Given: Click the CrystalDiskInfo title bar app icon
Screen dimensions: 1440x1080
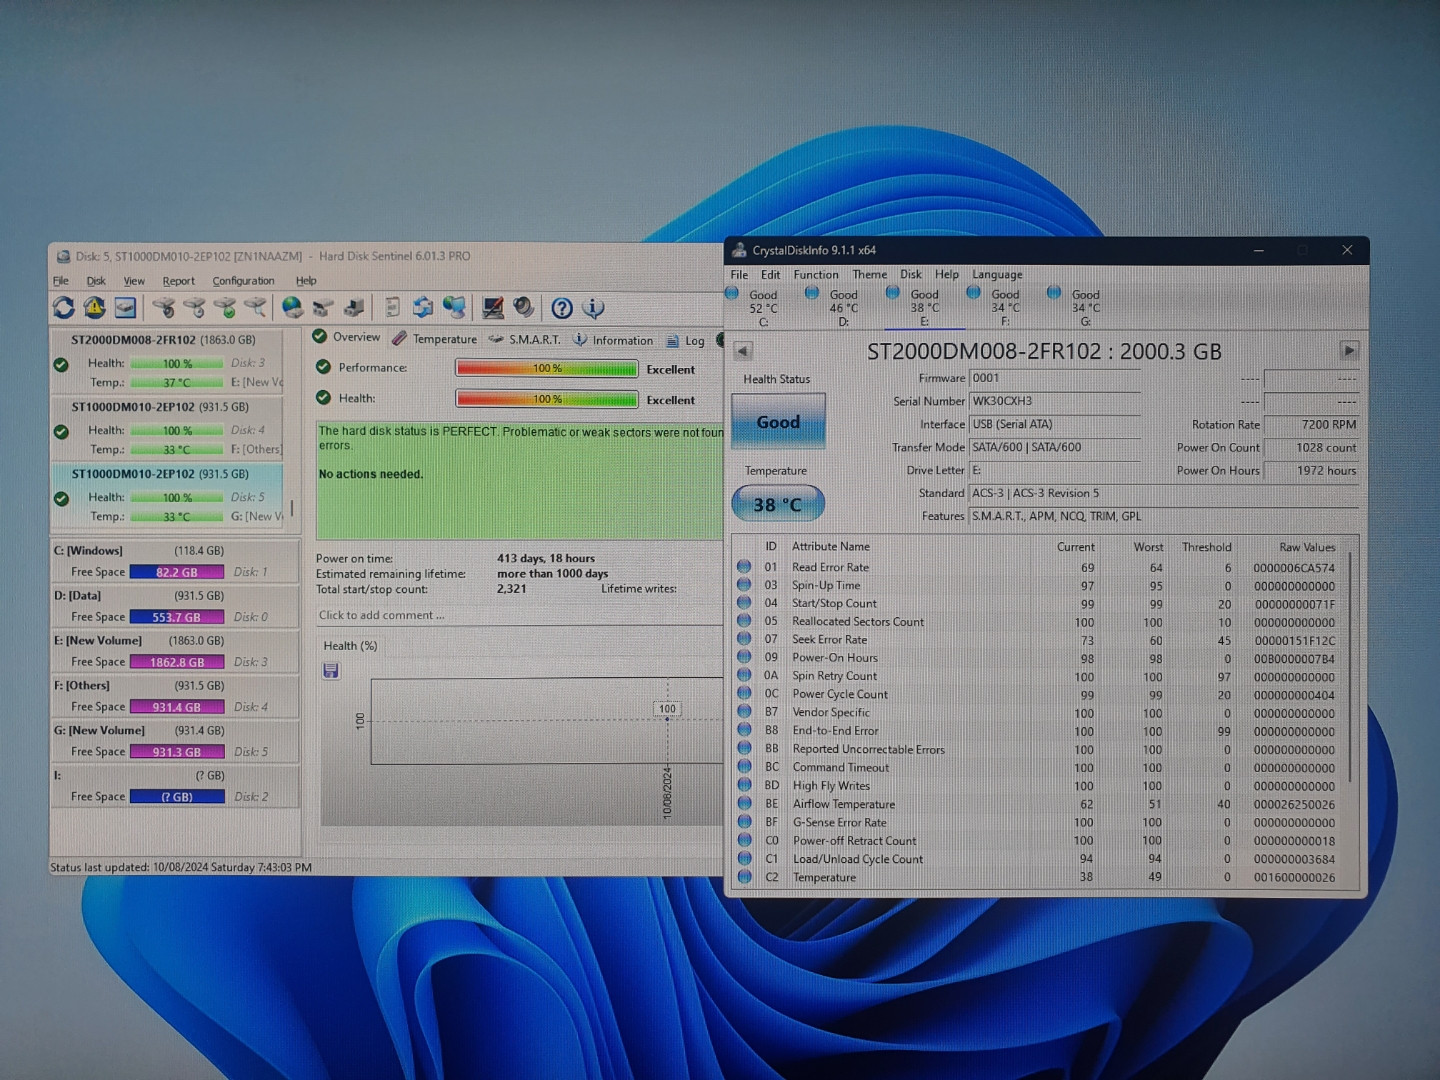Looking at the screenshot, I should tap(739, 250).
